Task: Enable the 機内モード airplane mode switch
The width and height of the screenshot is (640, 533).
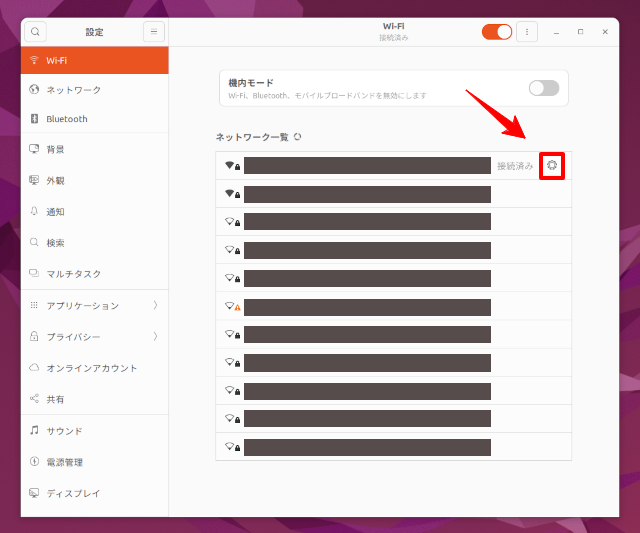Action: (543, 88)
